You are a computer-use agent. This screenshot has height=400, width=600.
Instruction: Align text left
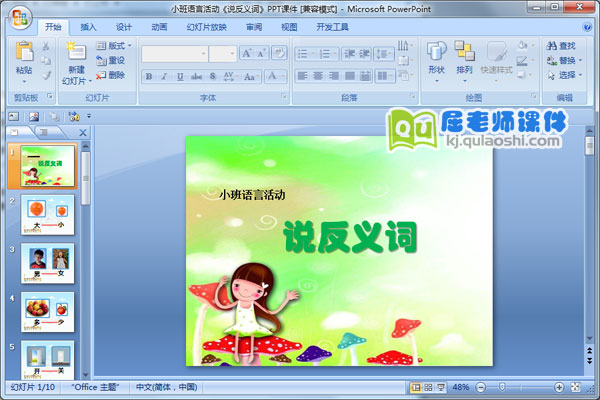[x=302, y=76]
